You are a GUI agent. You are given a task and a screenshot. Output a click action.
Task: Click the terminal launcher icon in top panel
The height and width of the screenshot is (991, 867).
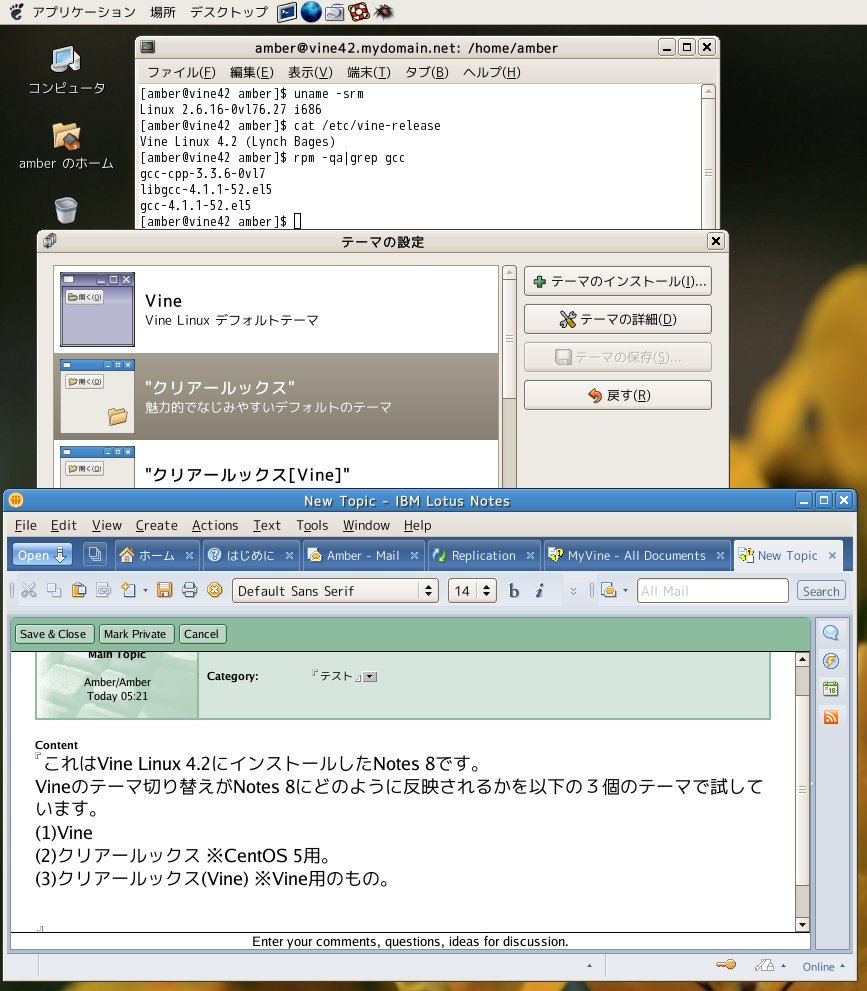point(287,12)
